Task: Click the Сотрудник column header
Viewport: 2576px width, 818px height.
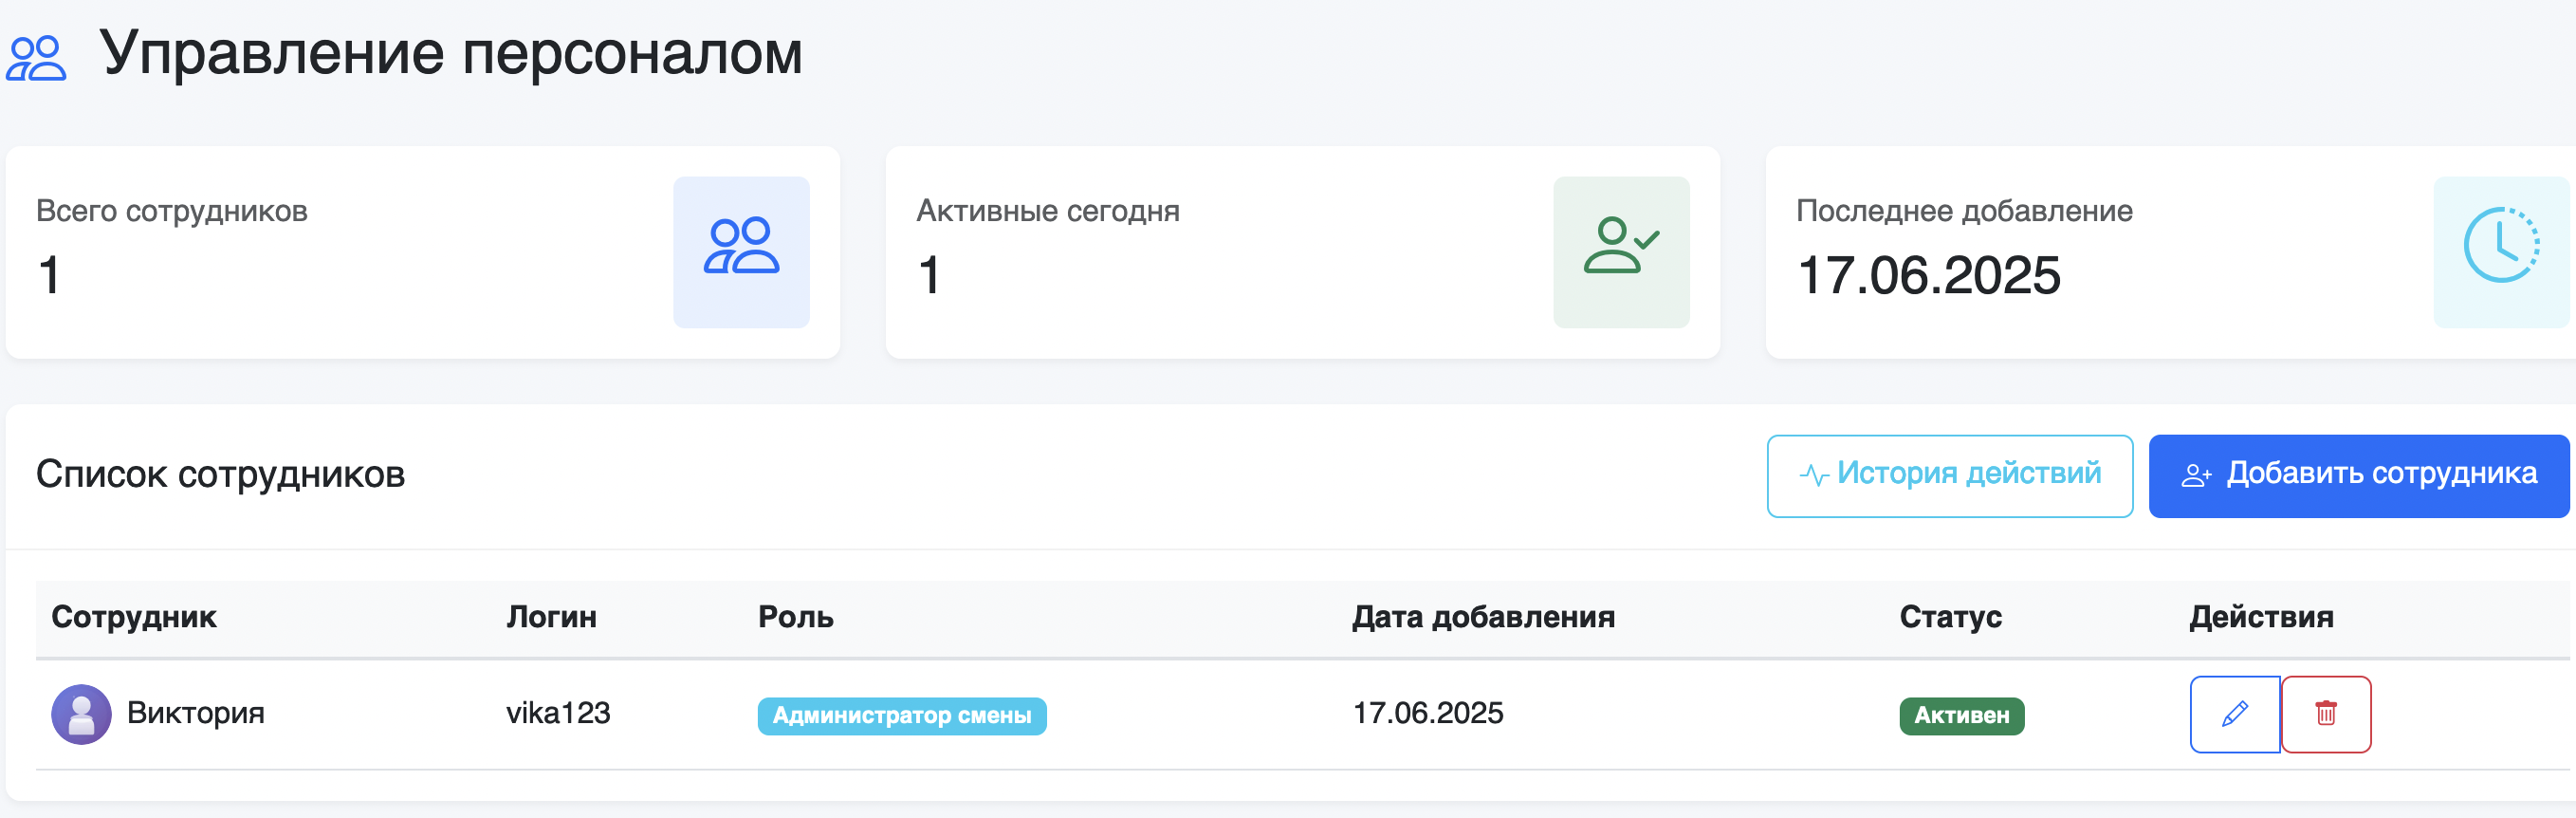Action: click(134, 617)
